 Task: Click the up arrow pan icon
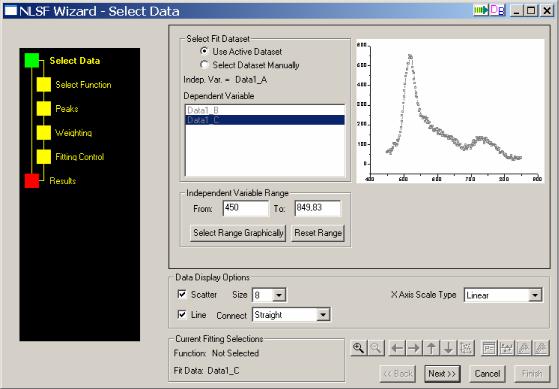click(x=431, y=348)
